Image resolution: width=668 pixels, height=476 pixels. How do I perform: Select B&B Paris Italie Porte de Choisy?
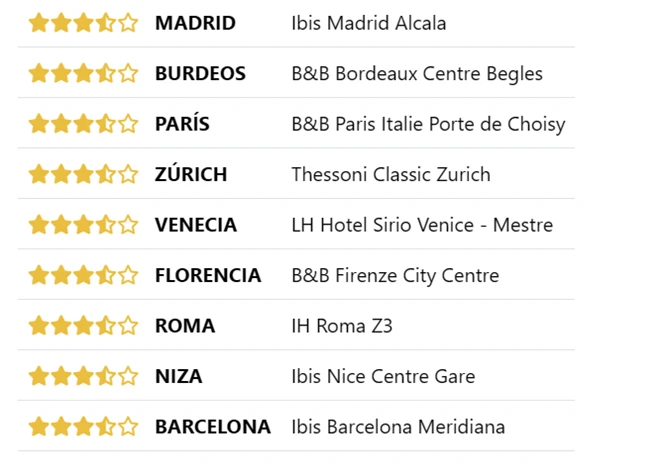(428, 124)
